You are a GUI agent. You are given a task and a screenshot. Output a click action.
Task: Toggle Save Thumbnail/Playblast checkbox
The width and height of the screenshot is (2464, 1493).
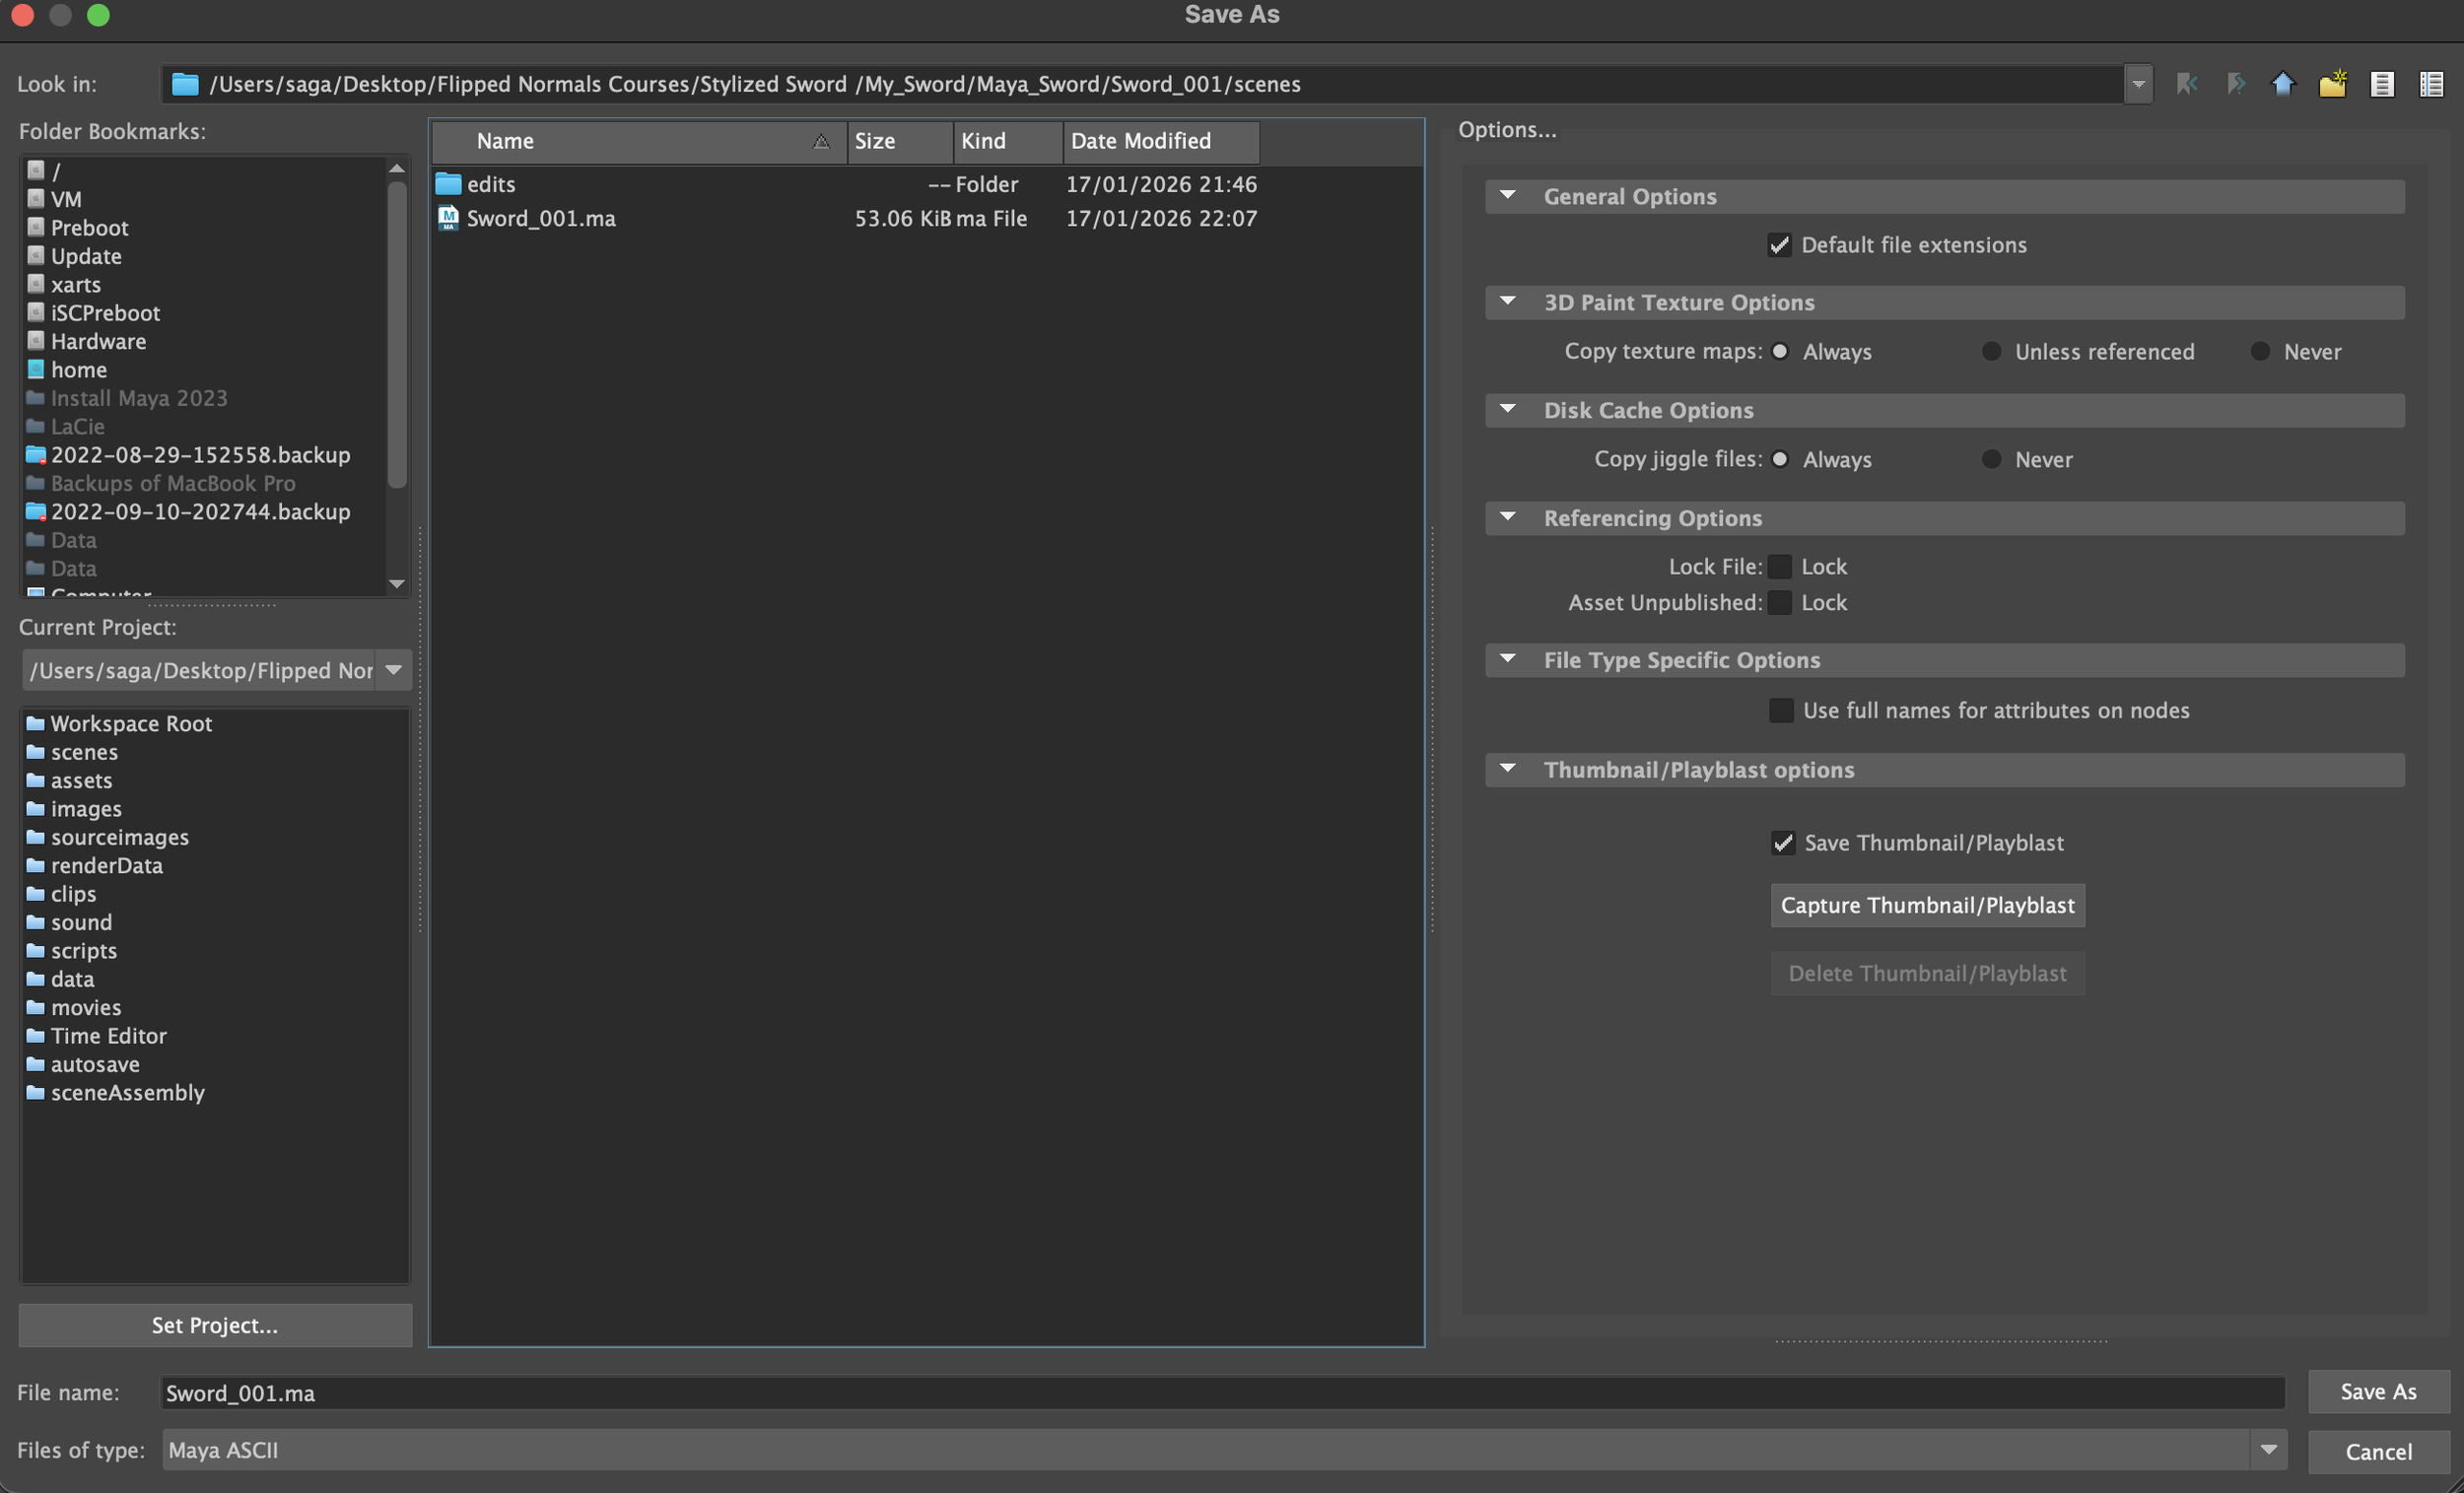(1782, 843)
